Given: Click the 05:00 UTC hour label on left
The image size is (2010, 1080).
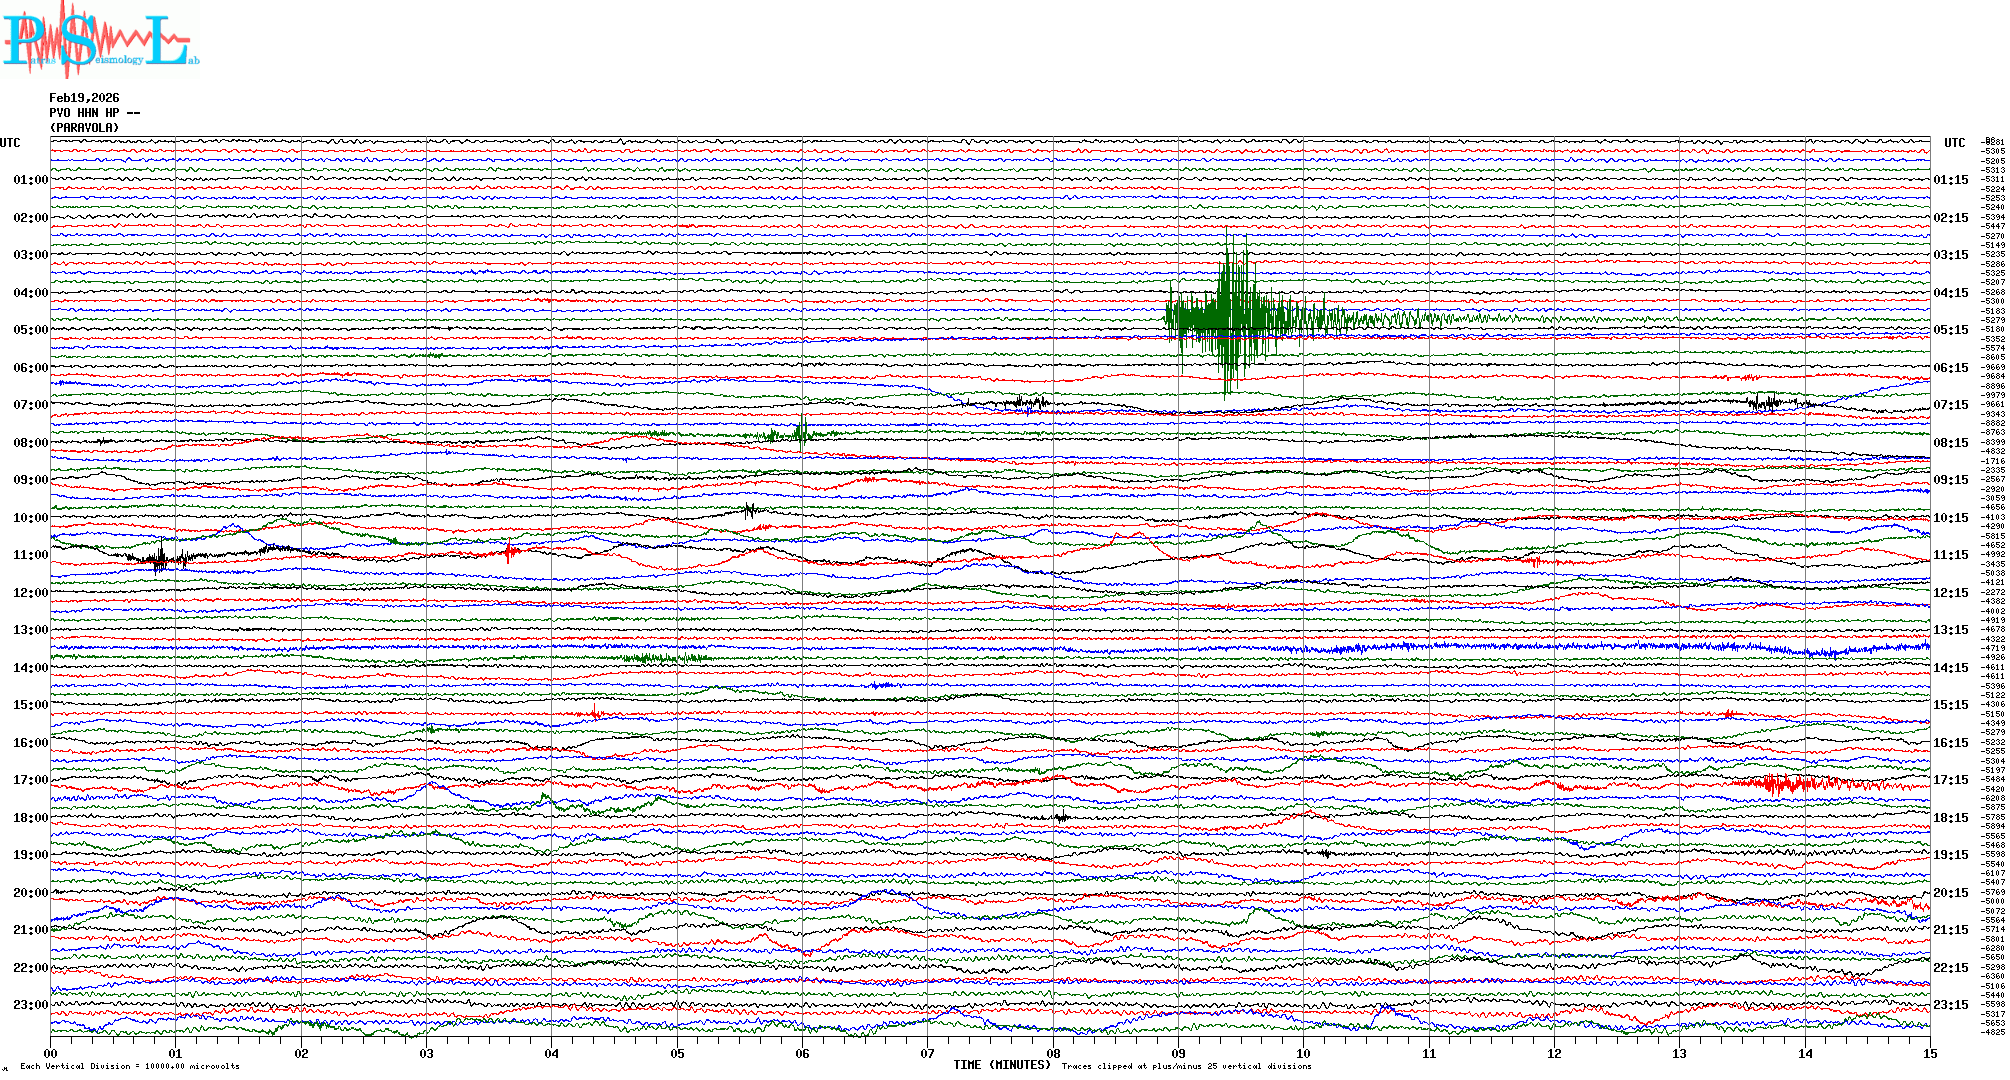Looking at the screenshot, I should pyautogui.click(x=30, y=330).
